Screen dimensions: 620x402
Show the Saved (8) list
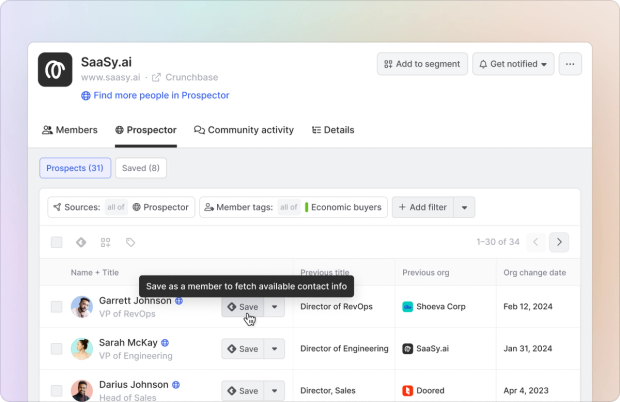point(141,168)
